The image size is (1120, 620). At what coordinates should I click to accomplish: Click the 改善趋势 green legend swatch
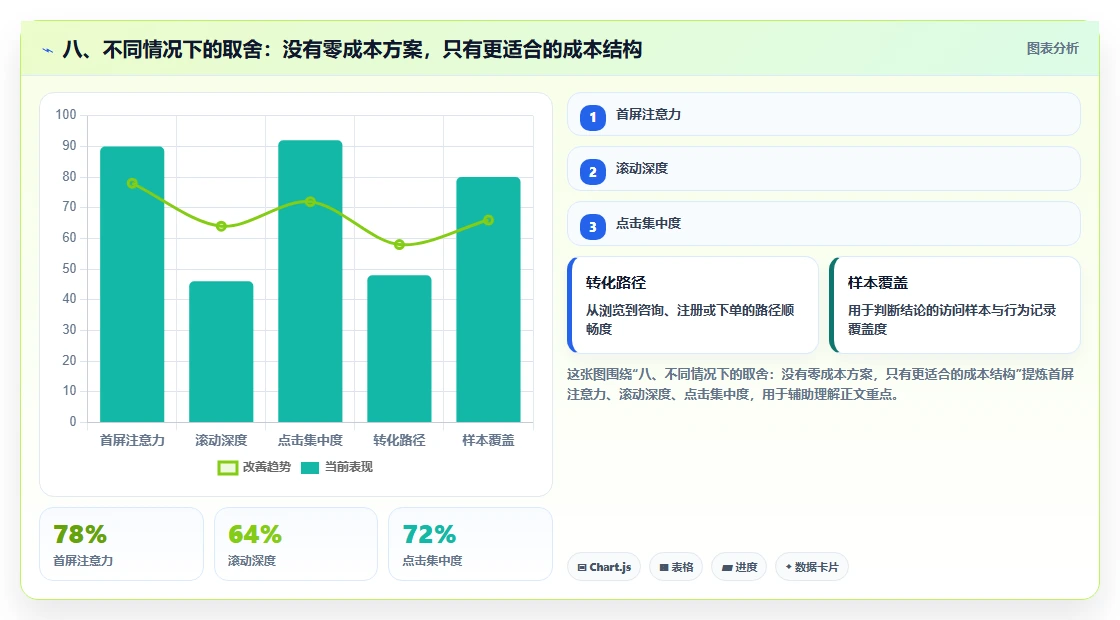click(x=228, y=468)
